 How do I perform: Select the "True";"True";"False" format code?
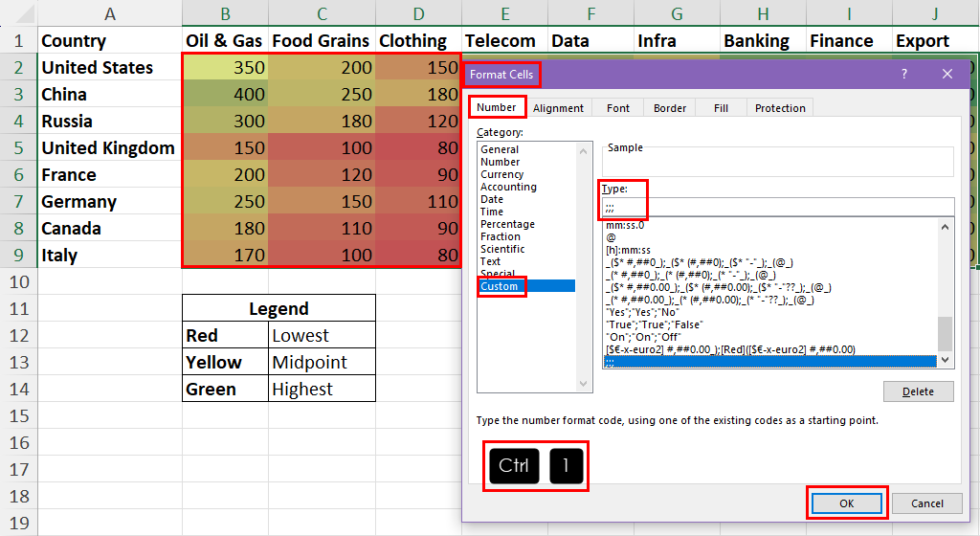pyautogui.click(x=654, y=324)
